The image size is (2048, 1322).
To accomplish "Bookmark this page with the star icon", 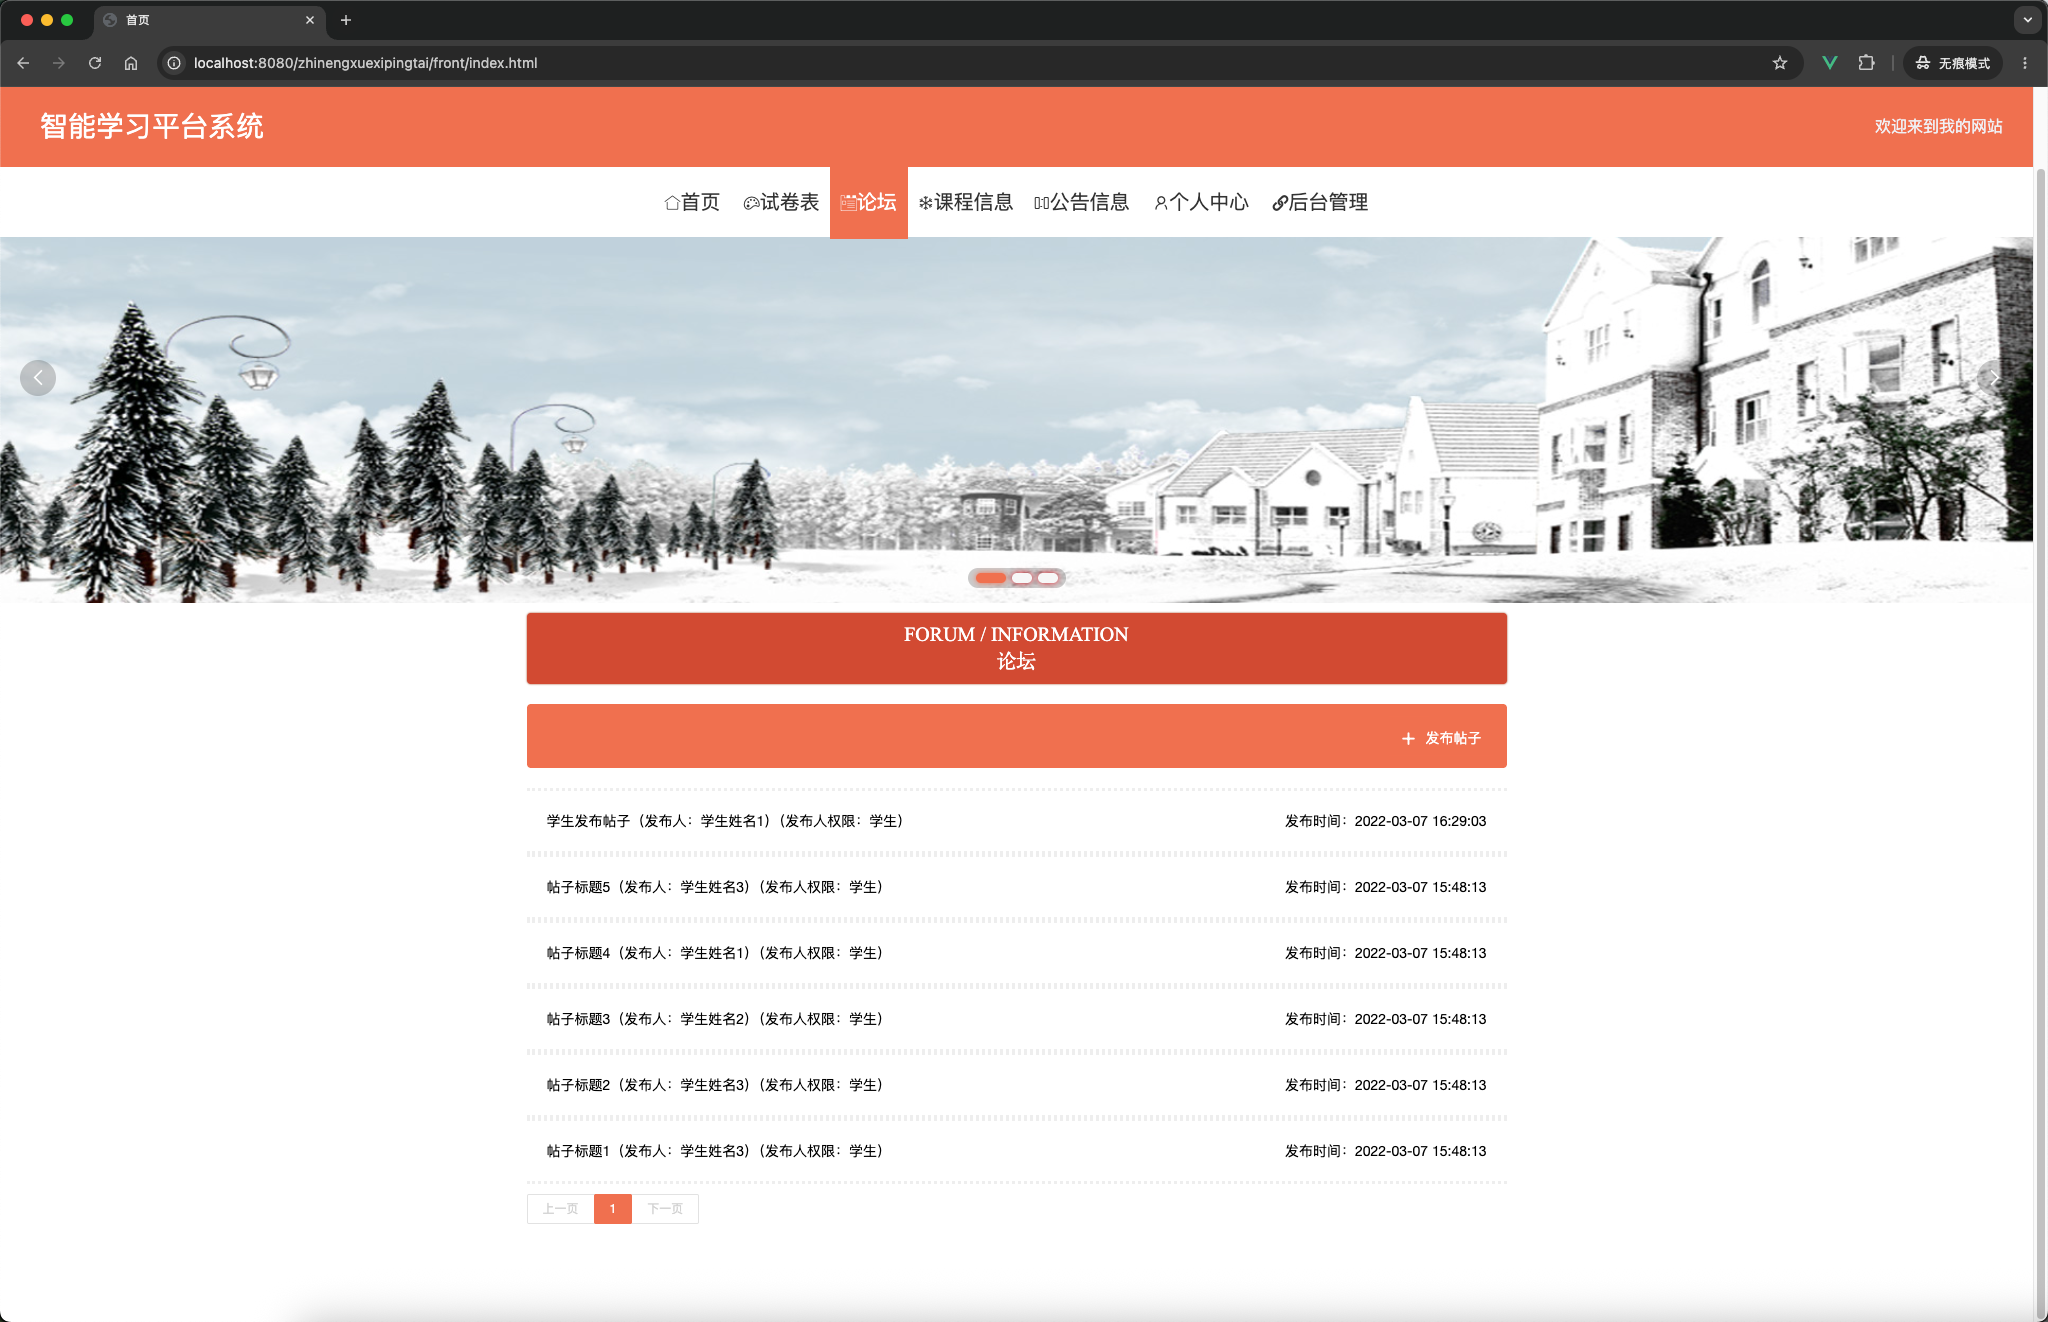I will 1780,63.
